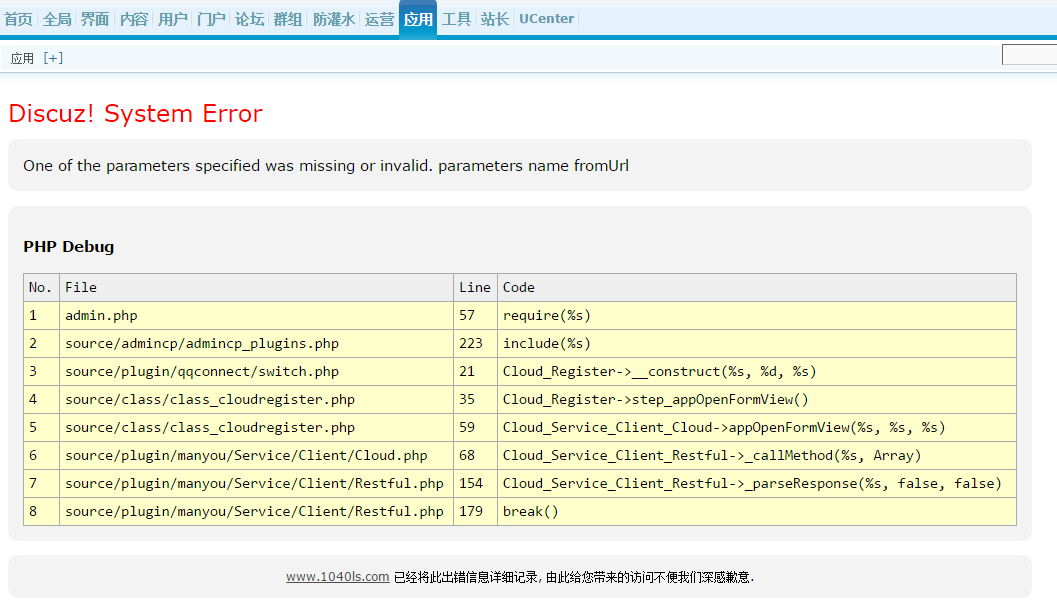This screenshot has height=606, width=1057.
Task: Click line number 179 cell
Action: click(475, 512)
